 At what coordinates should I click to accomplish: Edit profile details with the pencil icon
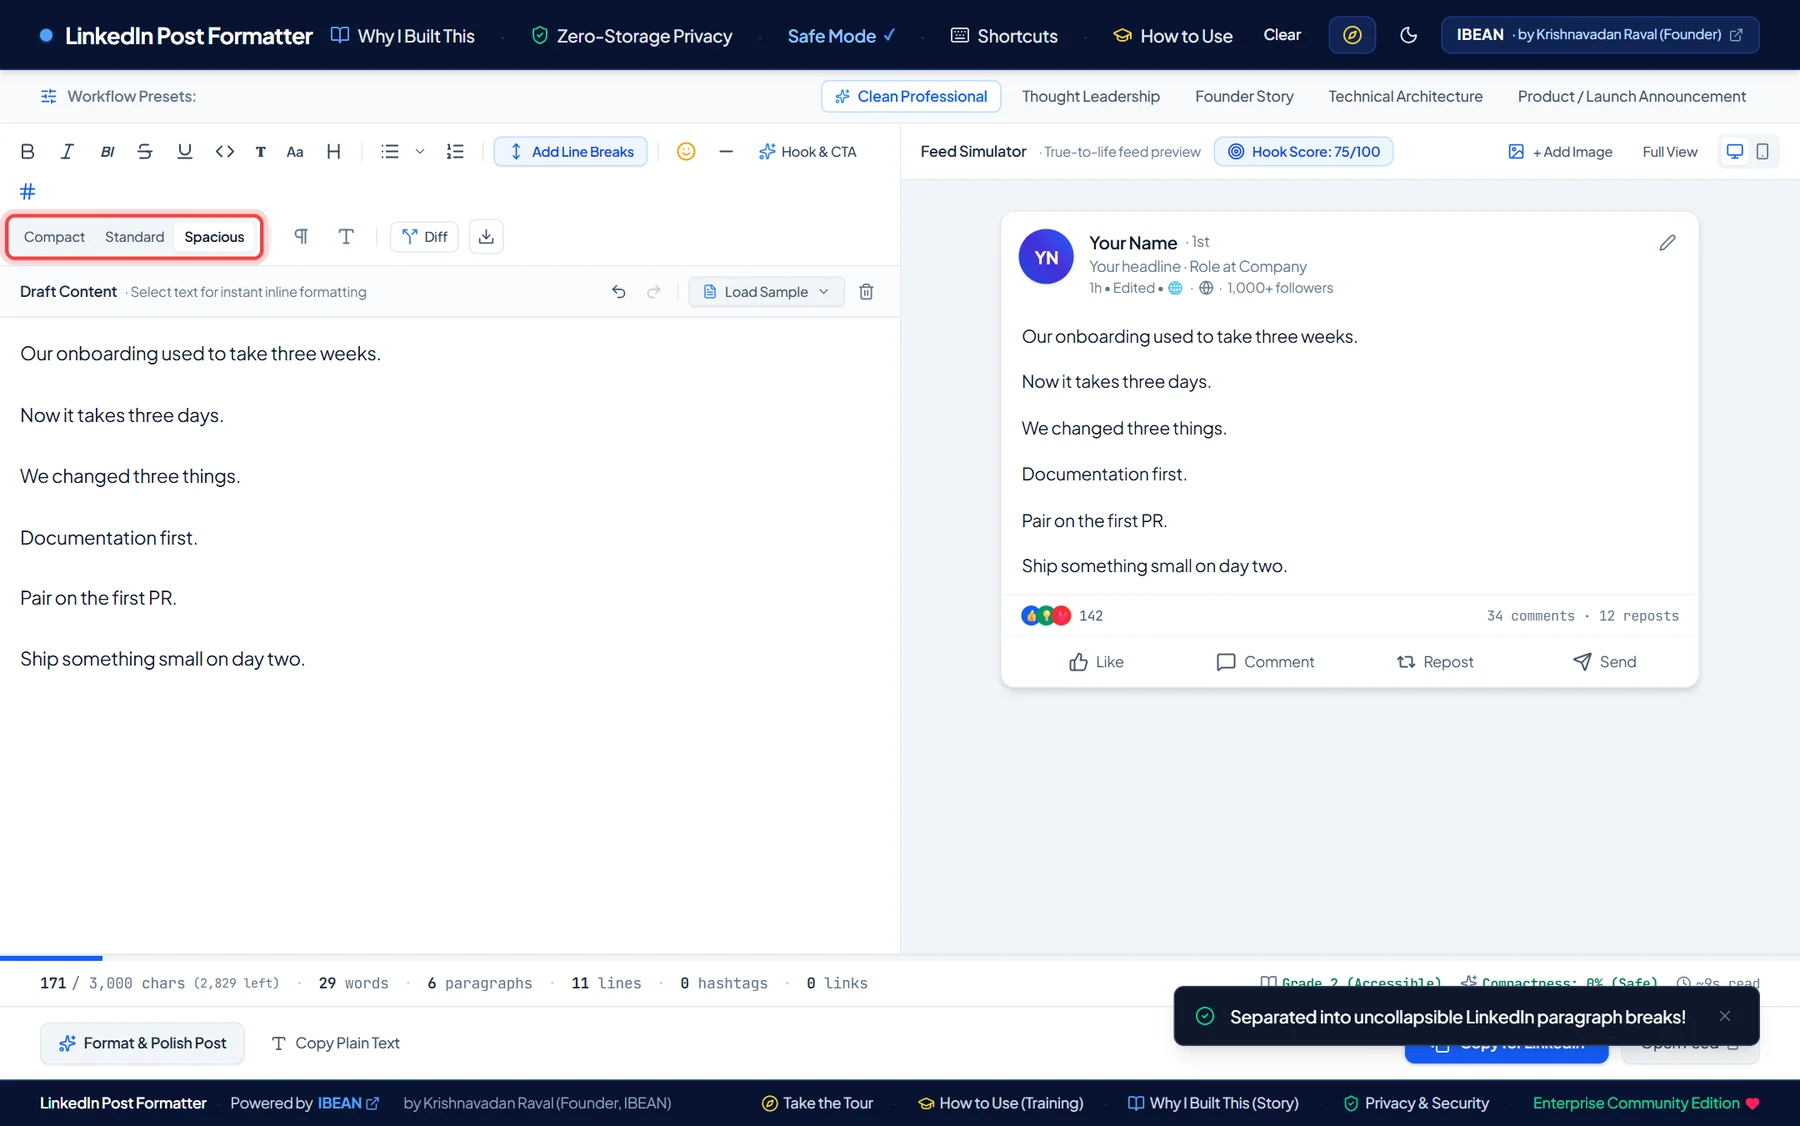[x=1667, y=243]
